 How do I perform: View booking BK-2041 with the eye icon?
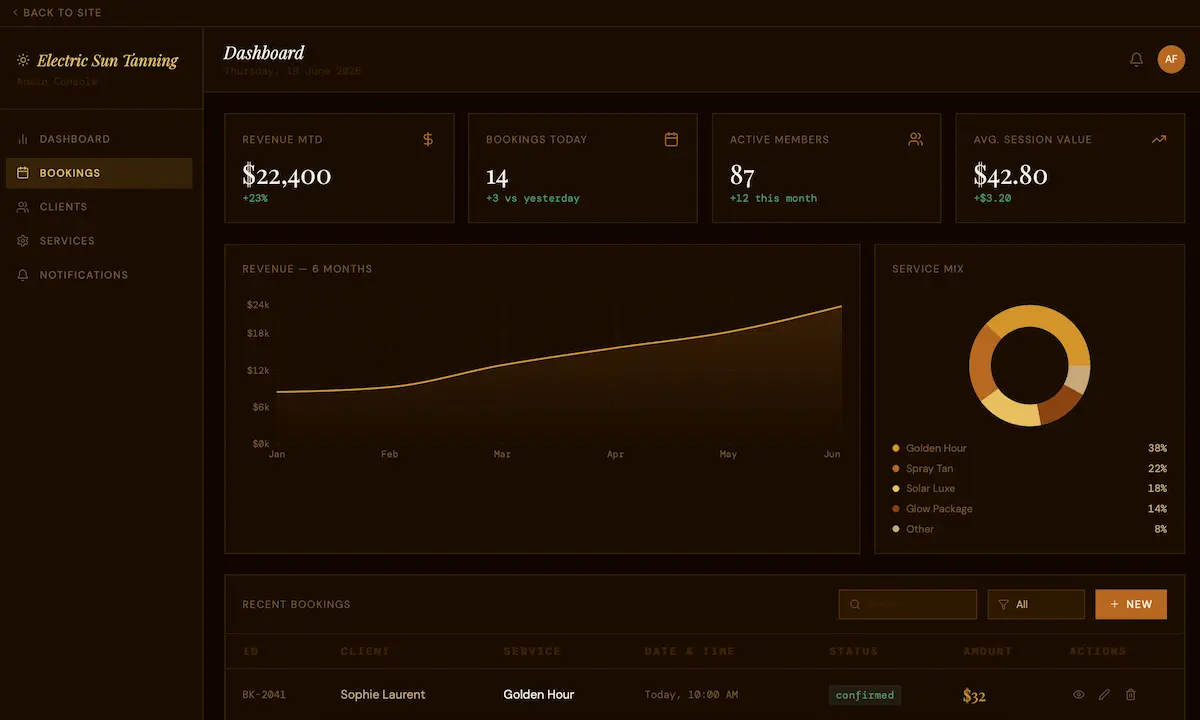(1078, 694)
